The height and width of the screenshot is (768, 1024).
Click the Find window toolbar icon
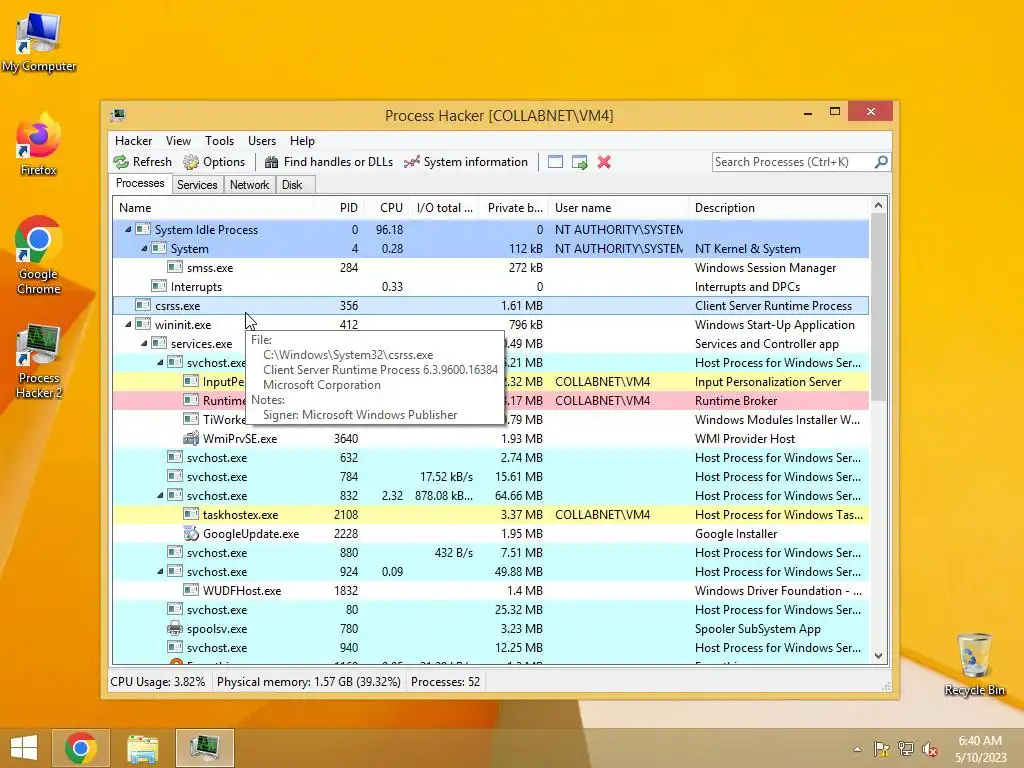click(x=555, y=162)
